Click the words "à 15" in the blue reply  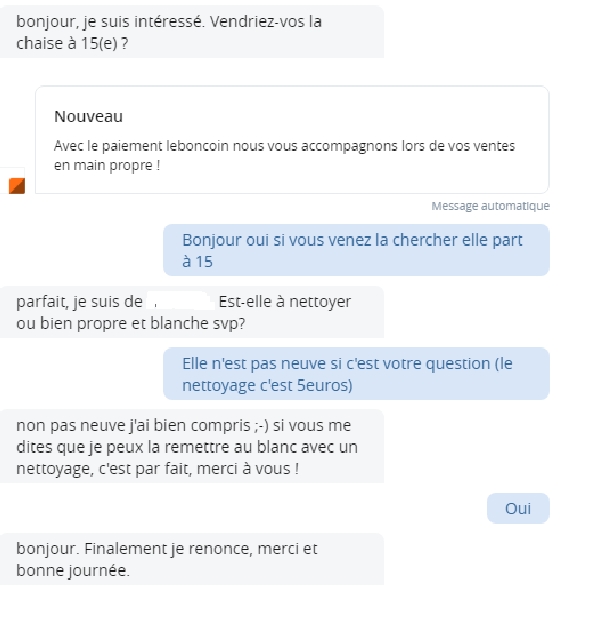click(198, 261)
